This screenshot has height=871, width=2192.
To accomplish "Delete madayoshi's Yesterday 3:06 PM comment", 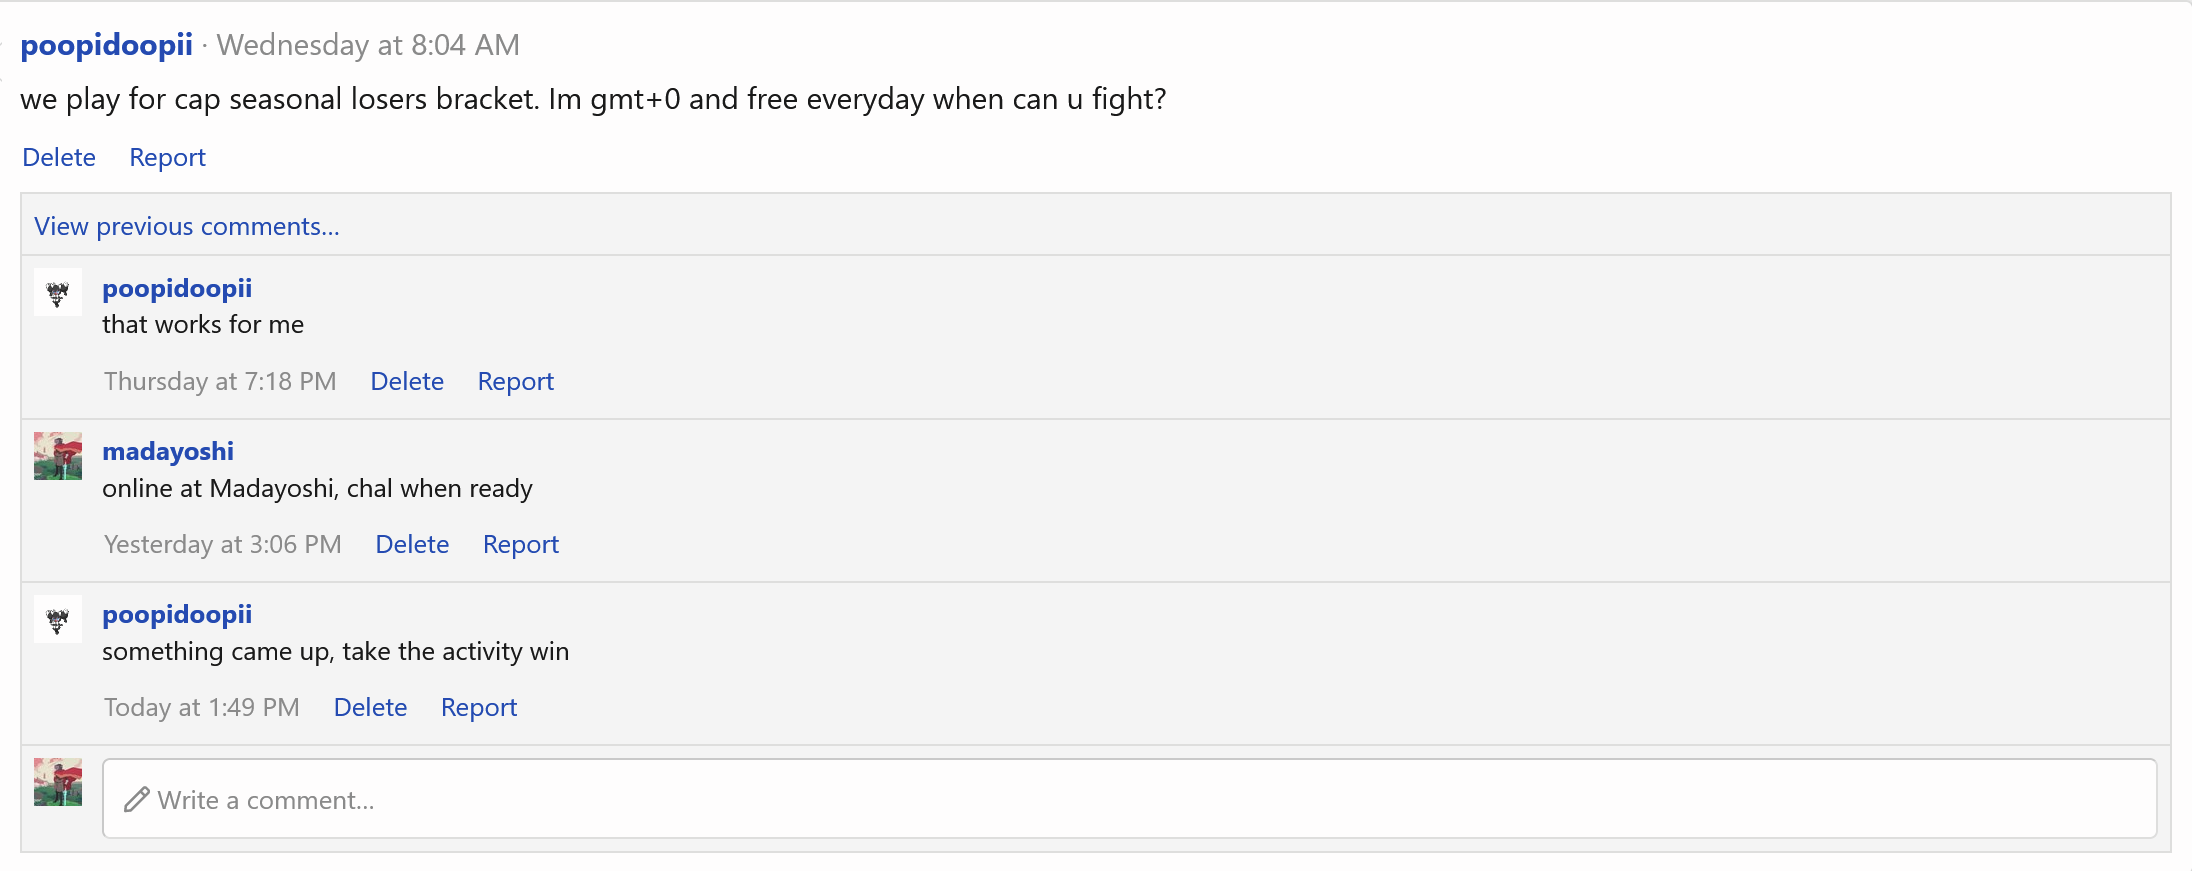I will click(x=412, y=544).
